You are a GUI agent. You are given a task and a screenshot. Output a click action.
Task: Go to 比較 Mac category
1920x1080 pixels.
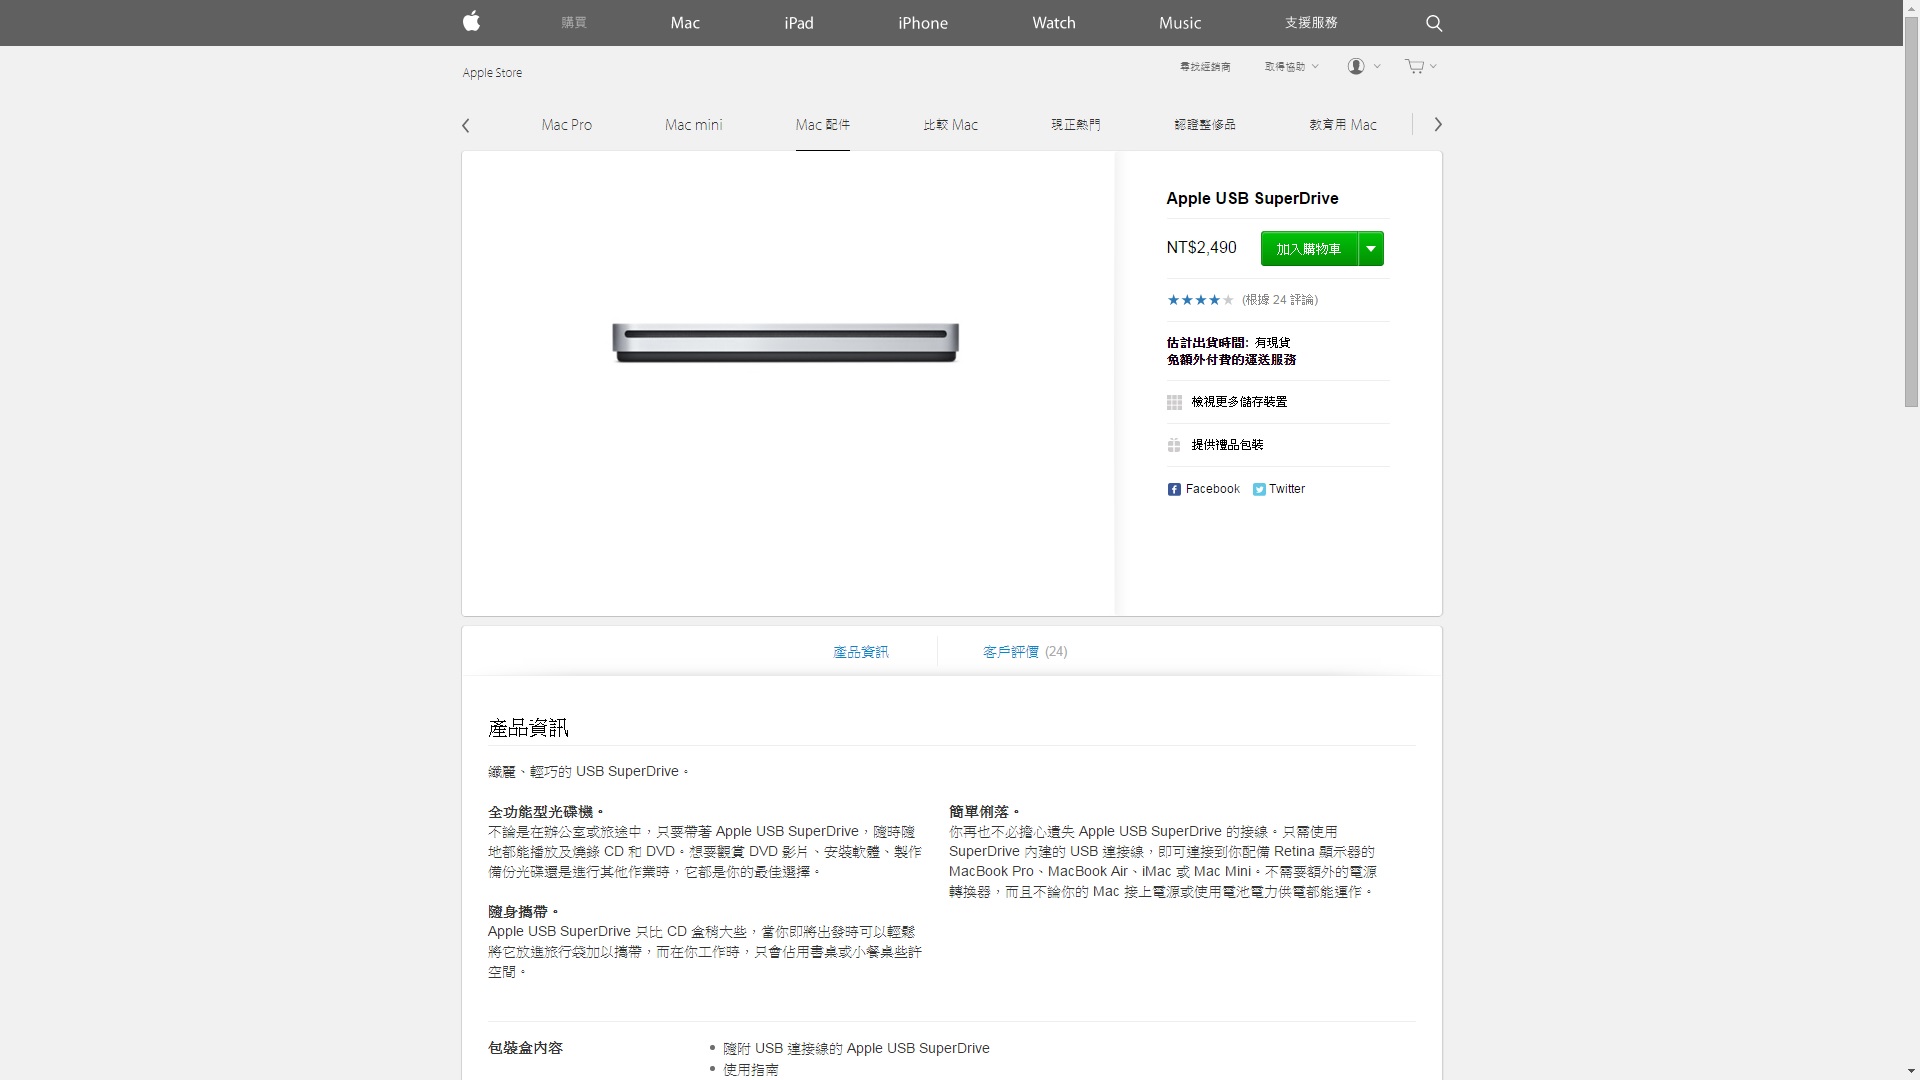[x=951, y=125]
